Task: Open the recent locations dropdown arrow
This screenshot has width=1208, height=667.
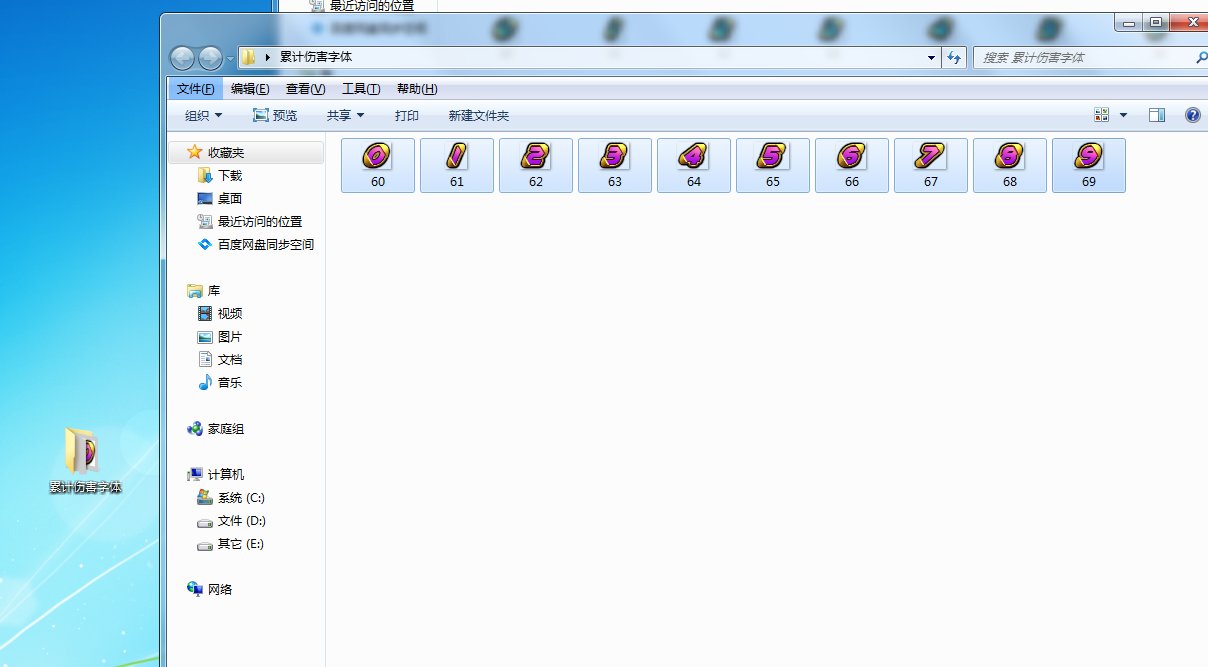Action: click(x=230, y=58)
